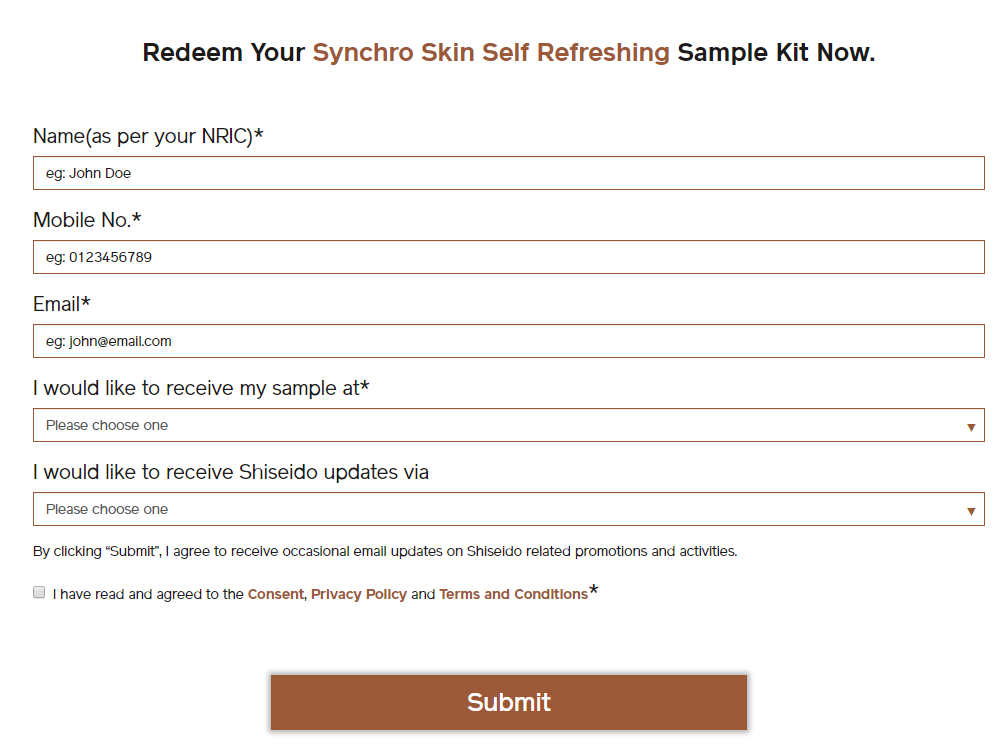Tick the read and agreed checkbox

point(39,592)
